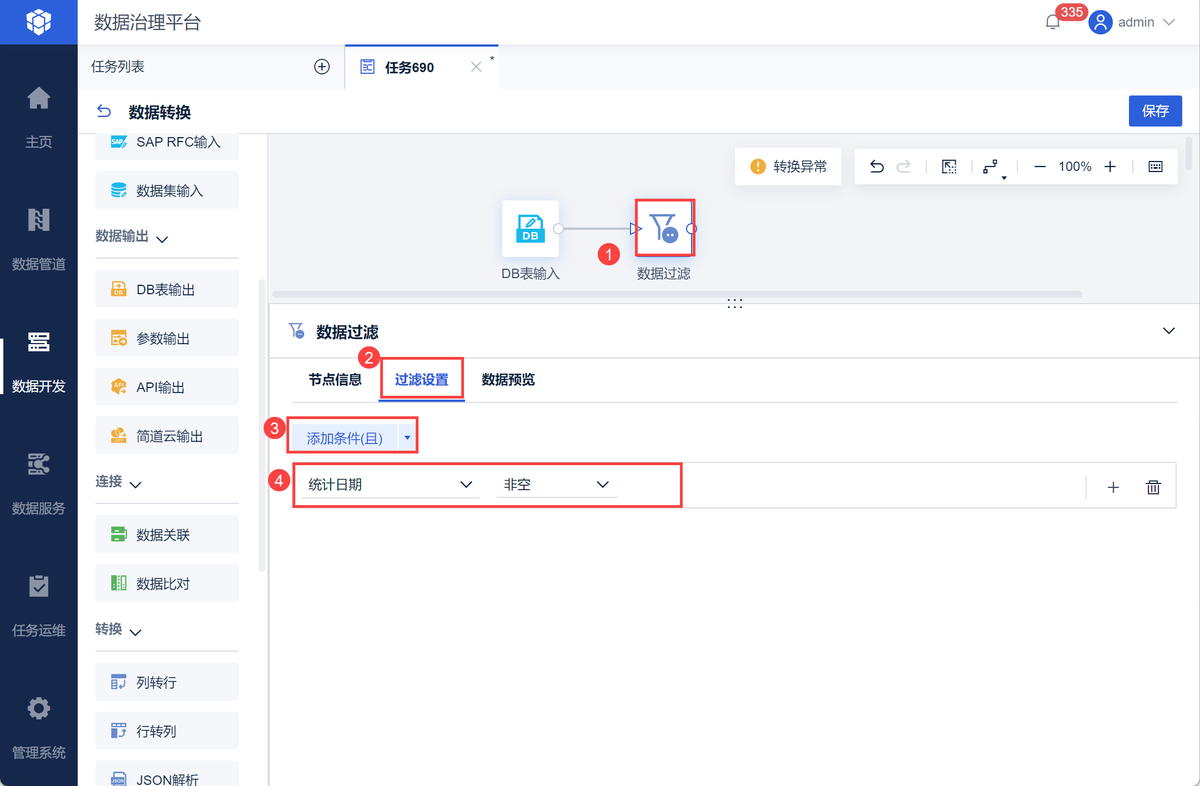Switch to 数据预览 tab
The width and height of the screenshot is (1200, 786).
click(508, 380)
